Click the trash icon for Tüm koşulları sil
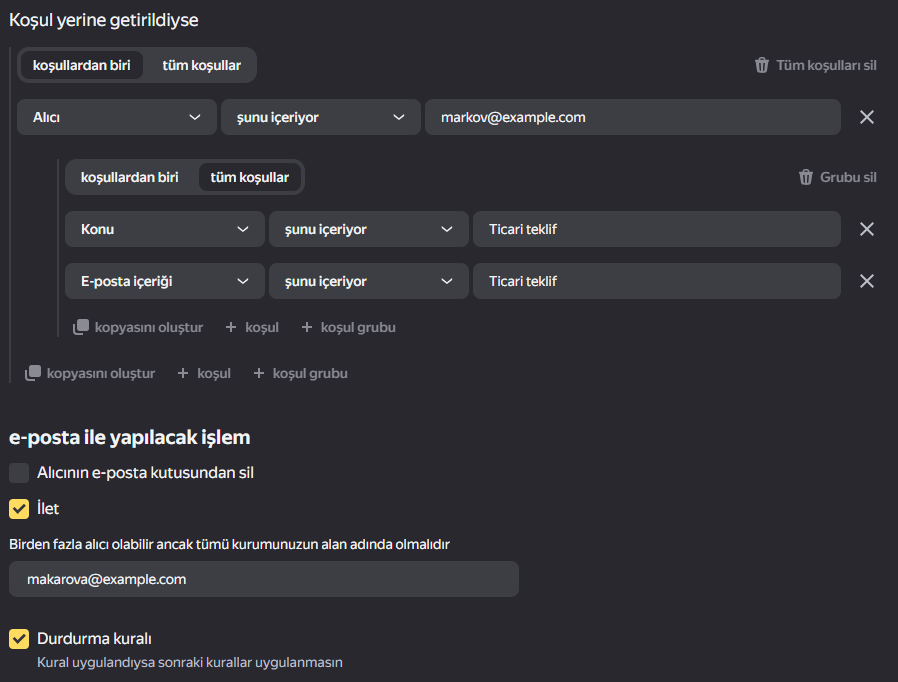Viewport: 898px width, 682px height. pyautogui.click(x=761, y=65)
